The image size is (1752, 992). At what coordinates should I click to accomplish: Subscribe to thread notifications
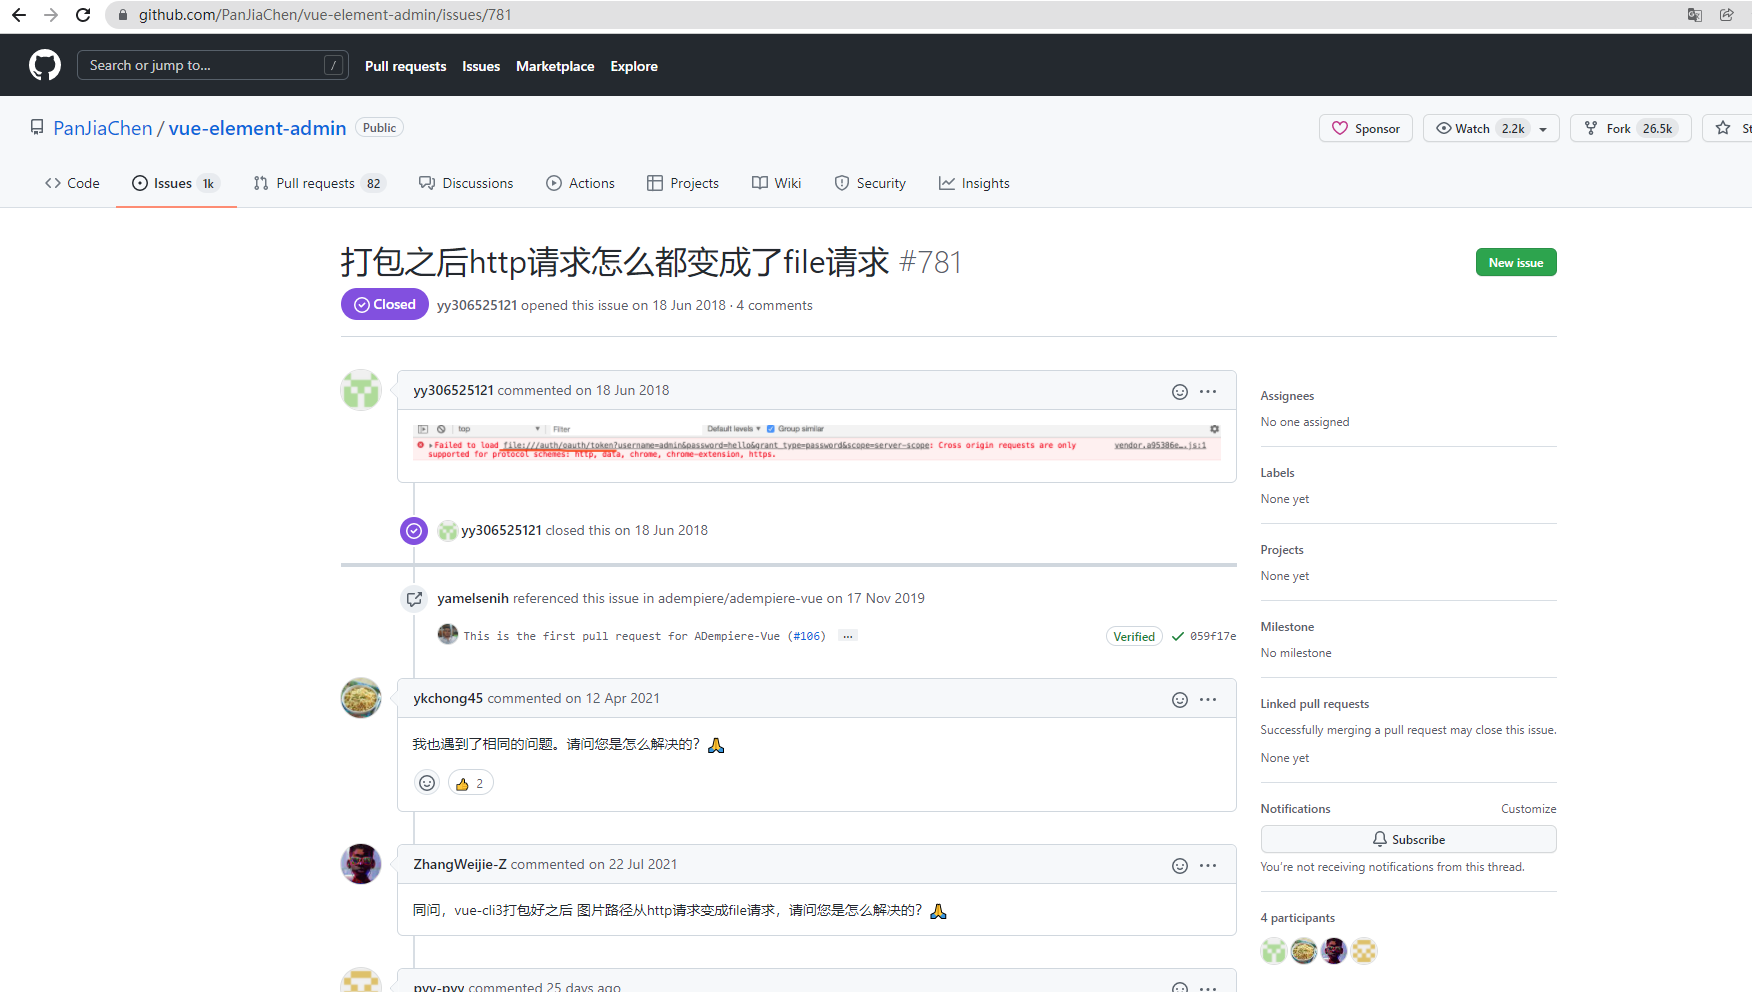1408,839
